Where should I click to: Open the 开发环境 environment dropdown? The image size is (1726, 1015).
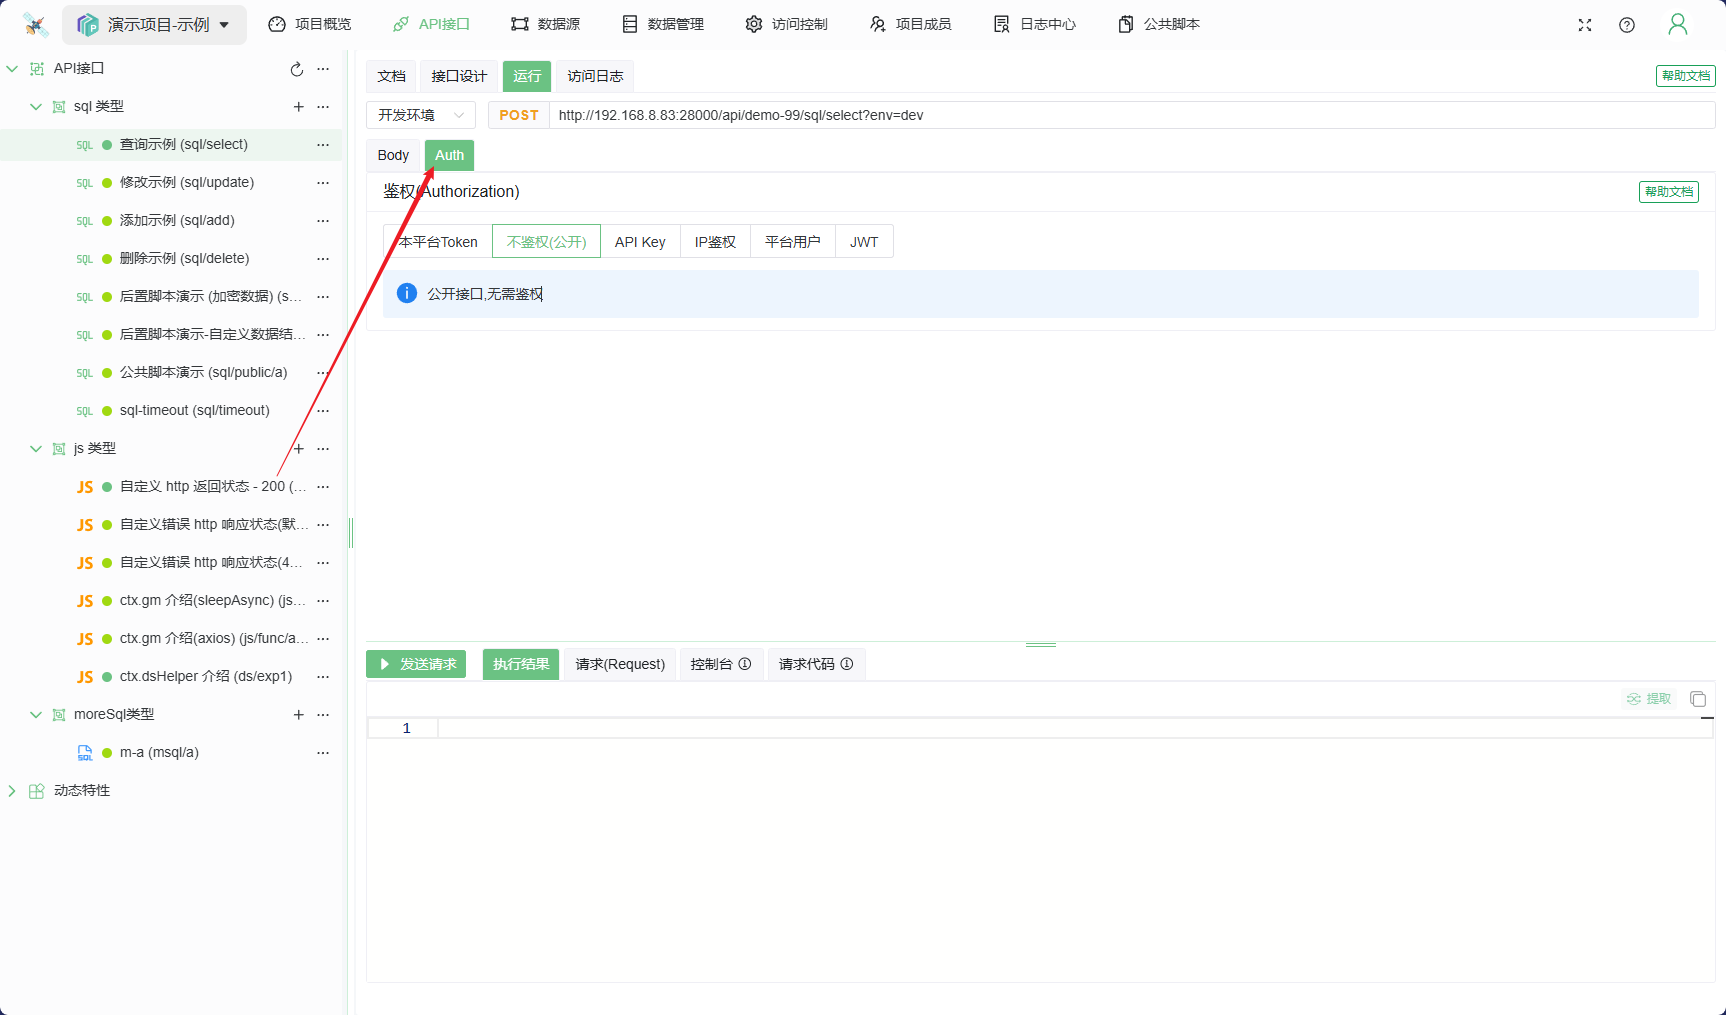[421, 116]
